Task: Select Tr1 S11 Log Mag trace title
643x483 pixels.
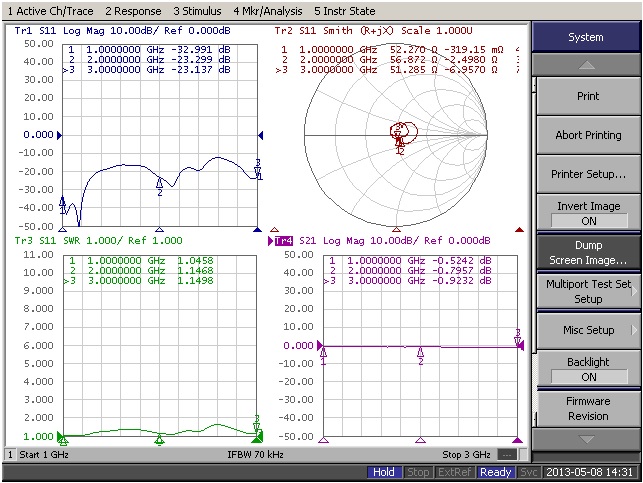Action: [122, 31]
